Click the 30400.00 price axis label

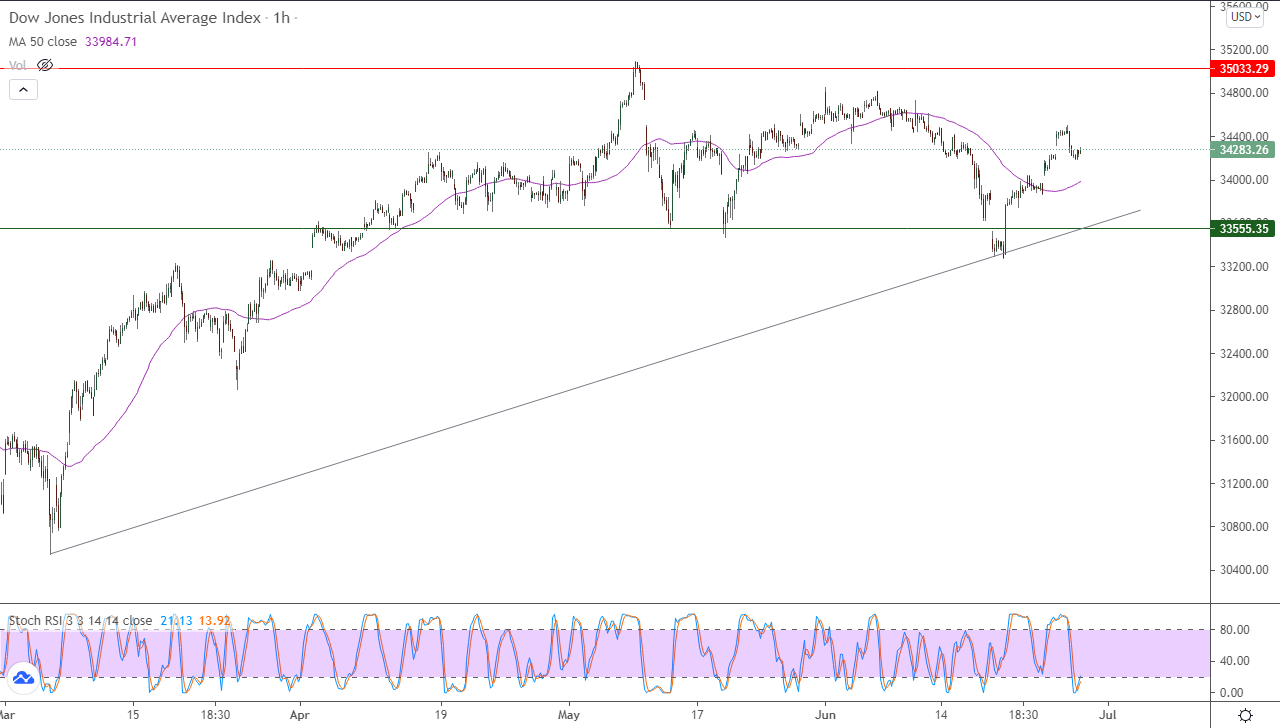1242,570
